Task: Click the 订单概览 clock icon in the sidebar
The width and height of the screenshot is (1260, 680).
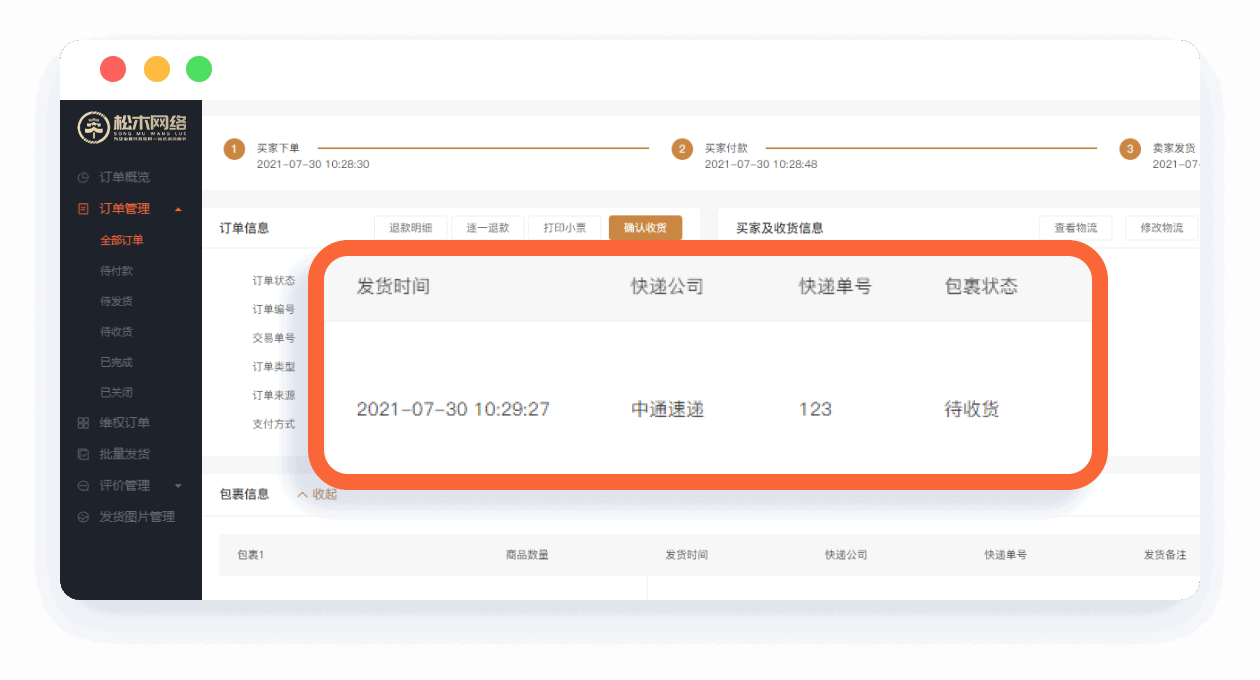Action: coord(83,177)
